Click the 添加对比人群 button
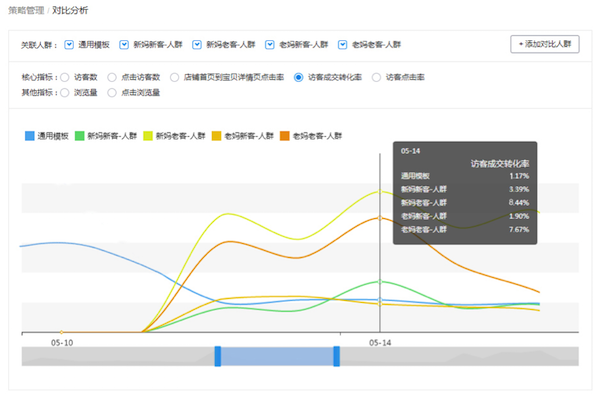 [x=545, y=44]
